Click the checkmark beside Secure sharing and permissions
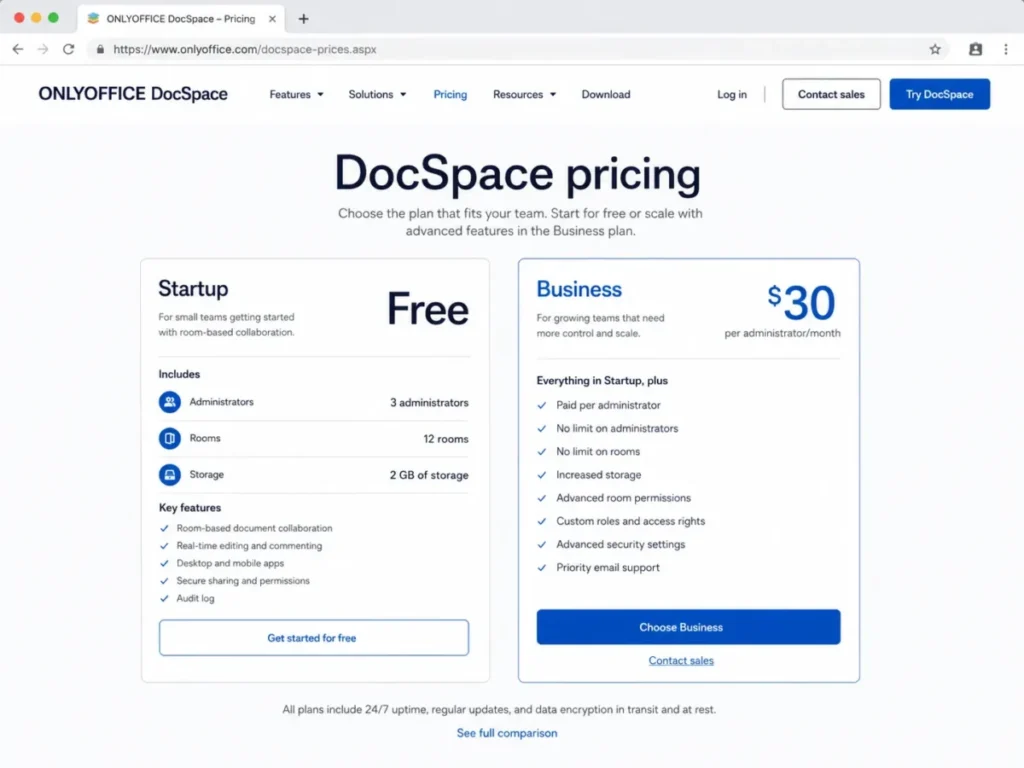The image size is (1024, 768). point(164,581)
